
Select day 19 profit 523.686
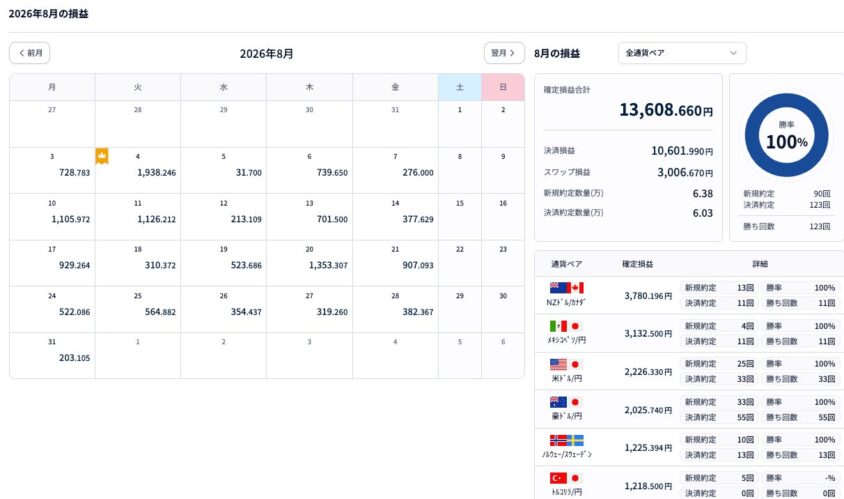[x=246, y=265]
